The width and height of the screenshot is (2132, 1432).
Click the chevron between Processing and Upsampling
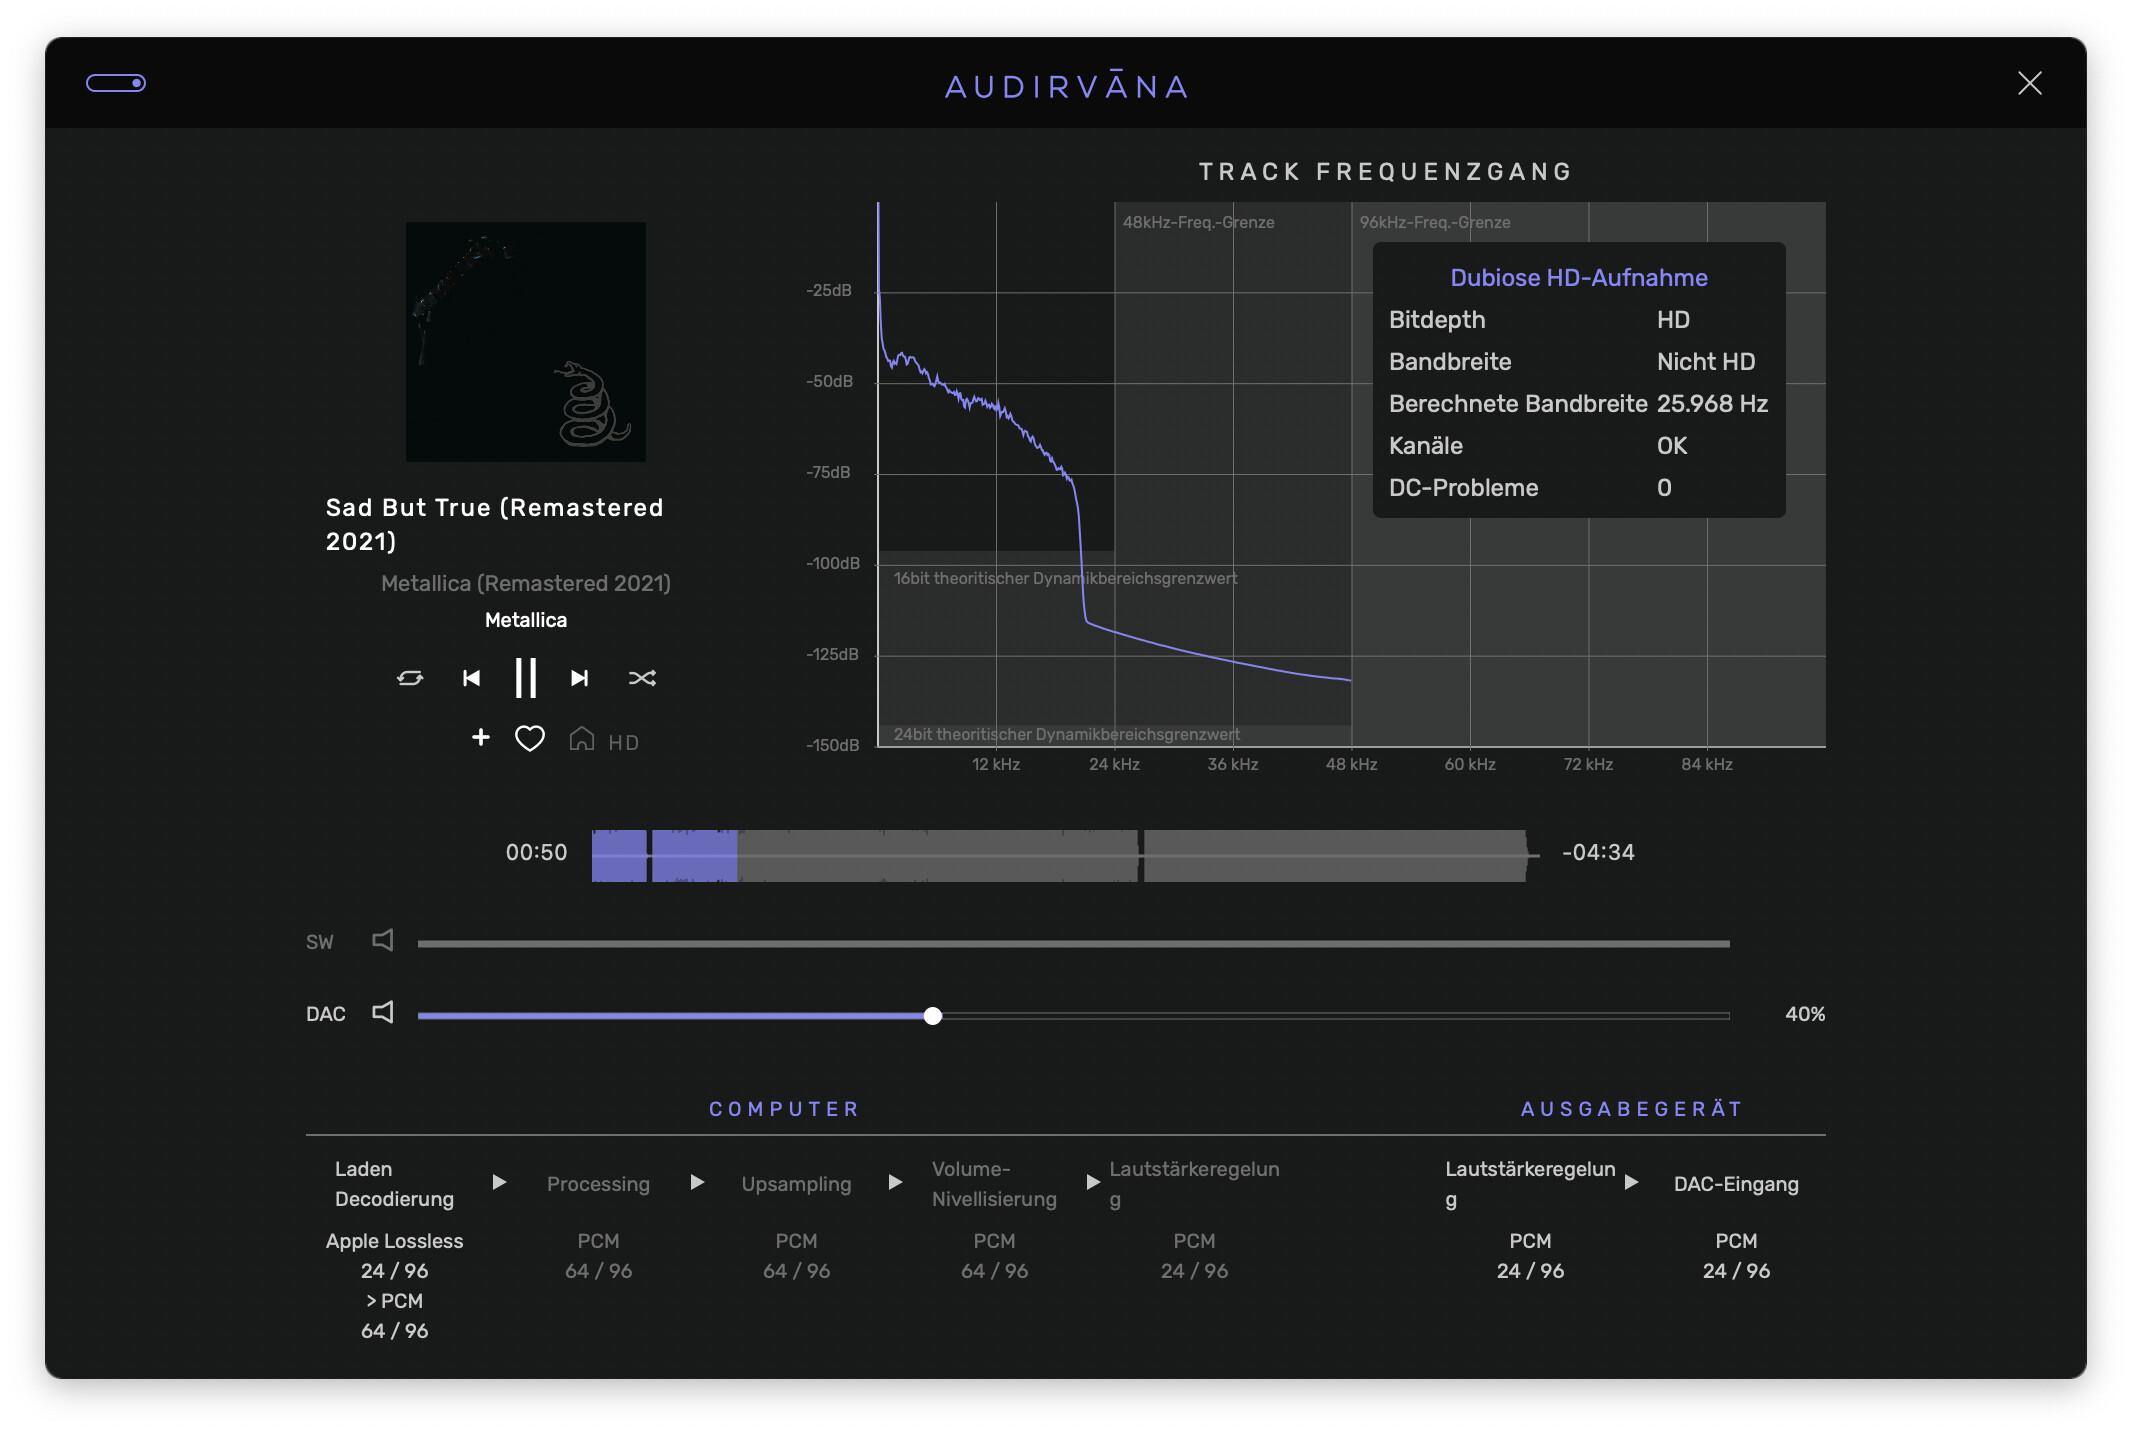pyautogui.click(x=697, y=1181)
